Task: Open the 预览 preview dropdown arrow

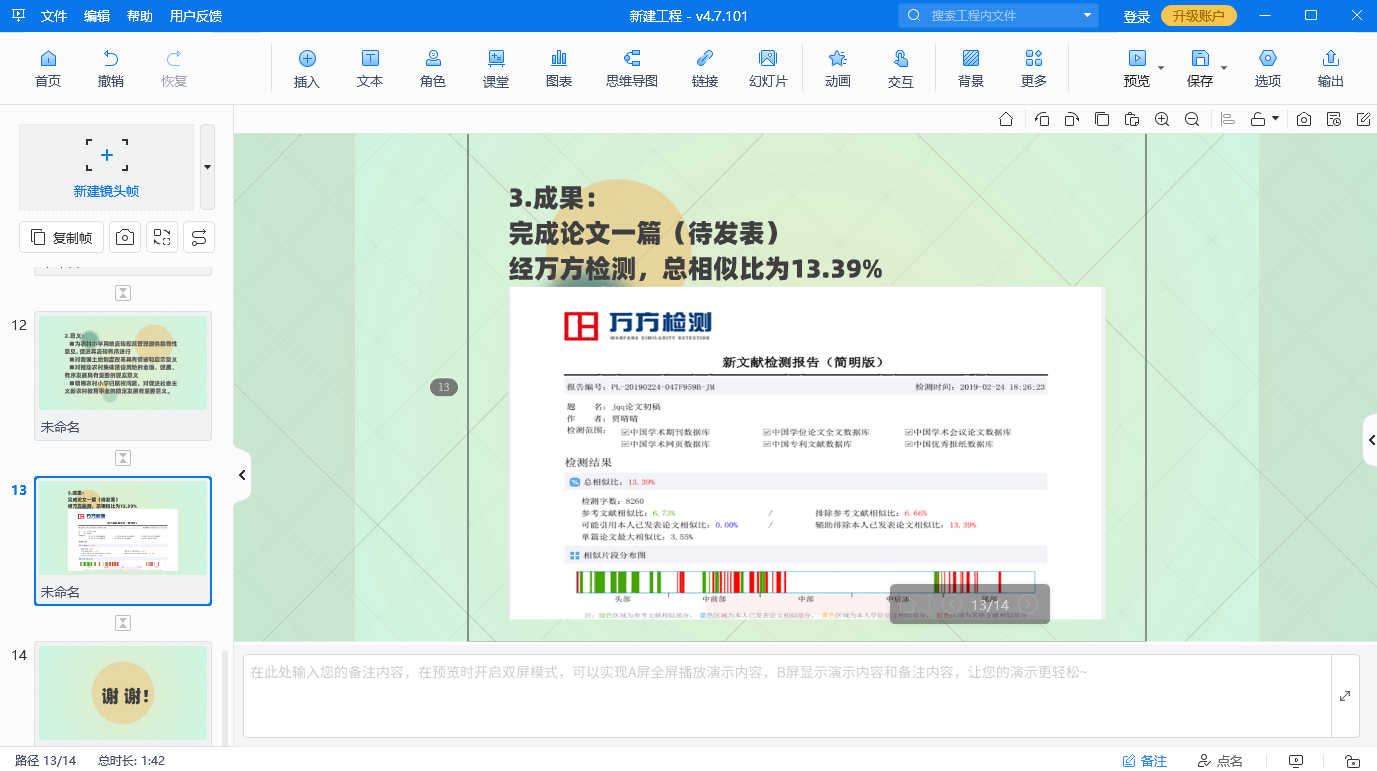Action: (x=1161, y=68)
